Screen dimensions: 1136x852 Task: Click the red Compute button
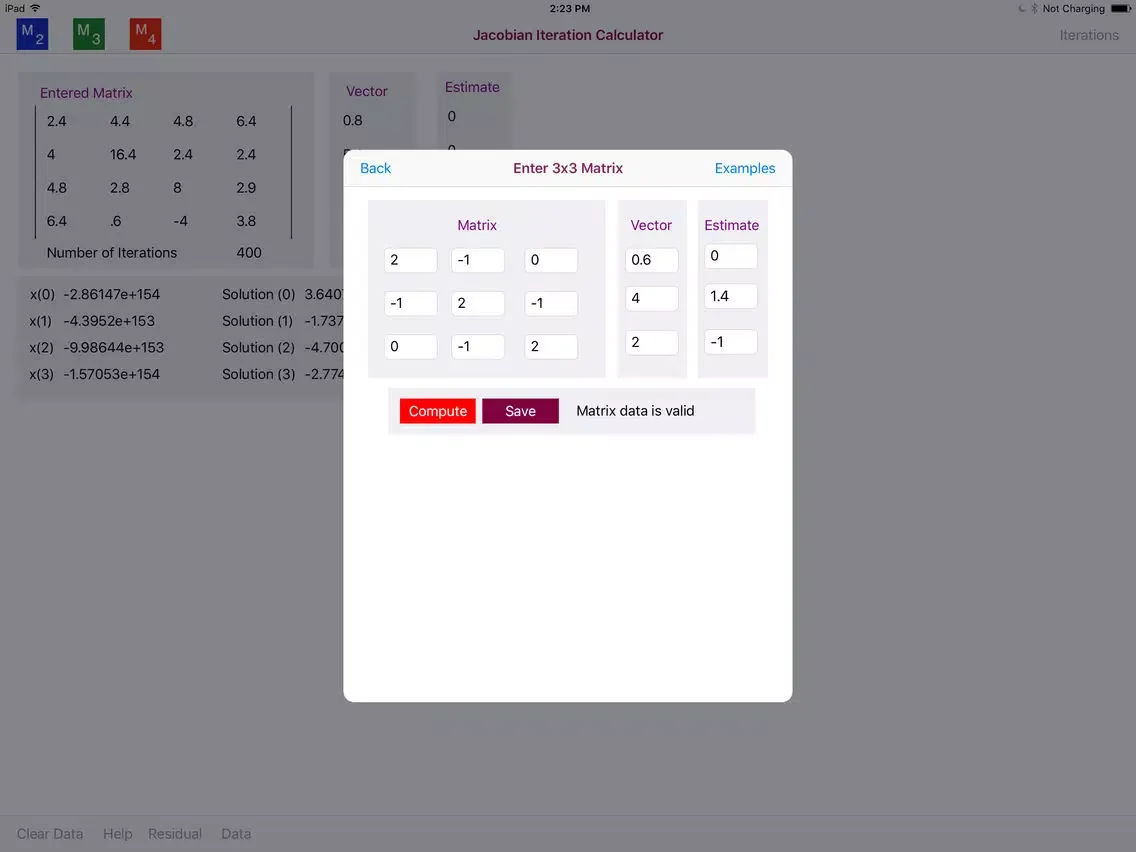click(438, 411)
